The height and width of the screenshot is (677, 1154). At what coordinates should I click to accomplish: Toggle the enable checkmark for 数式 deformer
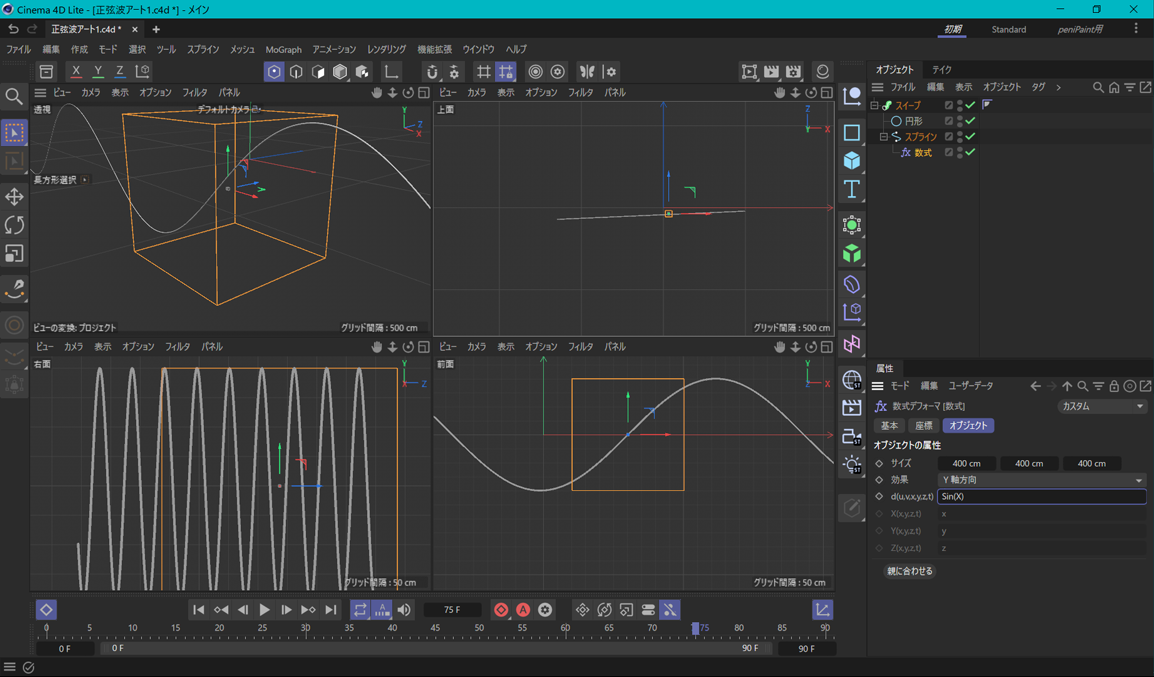(x=970, y=153)
